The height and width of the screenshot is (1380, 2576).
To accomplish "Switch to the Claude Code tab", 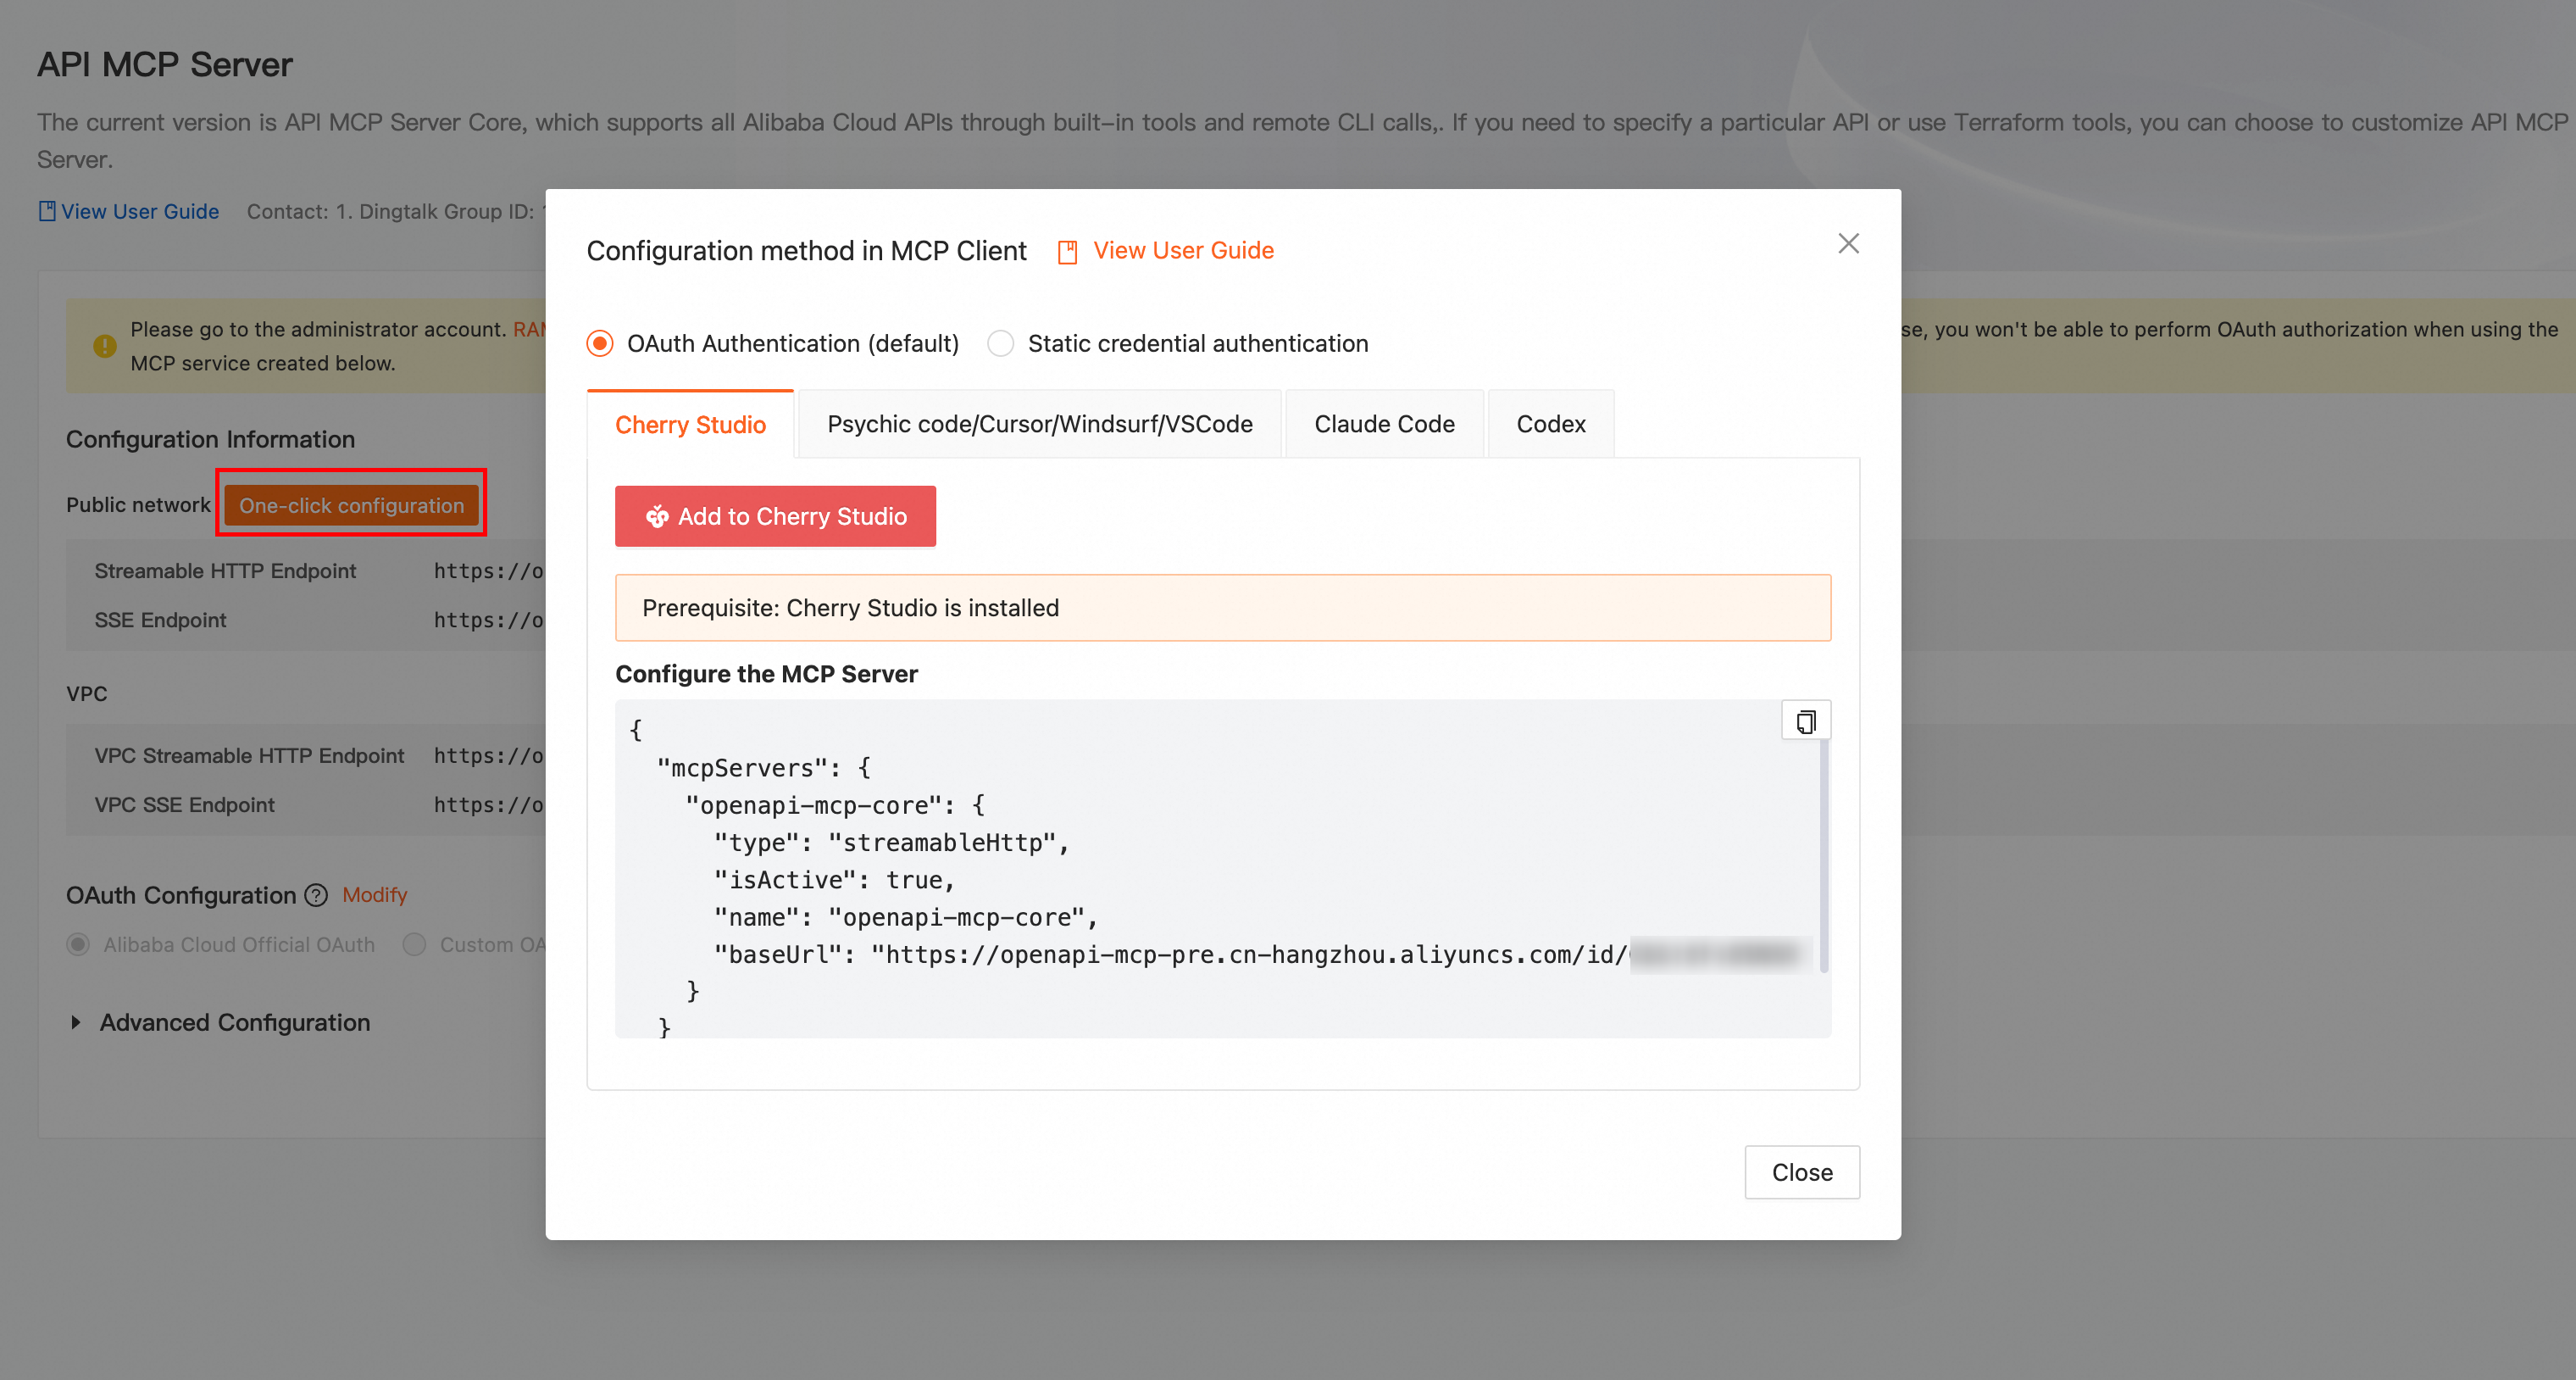I will tap(1384, 424).
